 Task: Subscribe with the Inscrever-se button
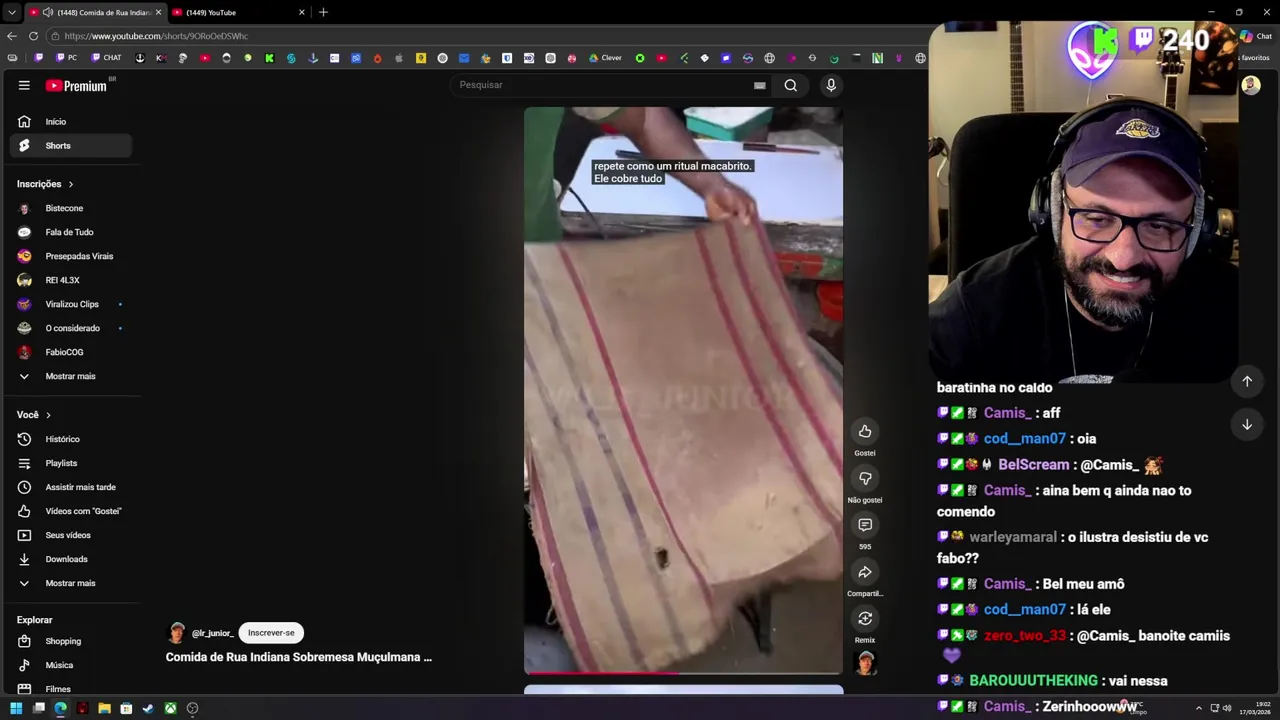[x=271, y=633]
